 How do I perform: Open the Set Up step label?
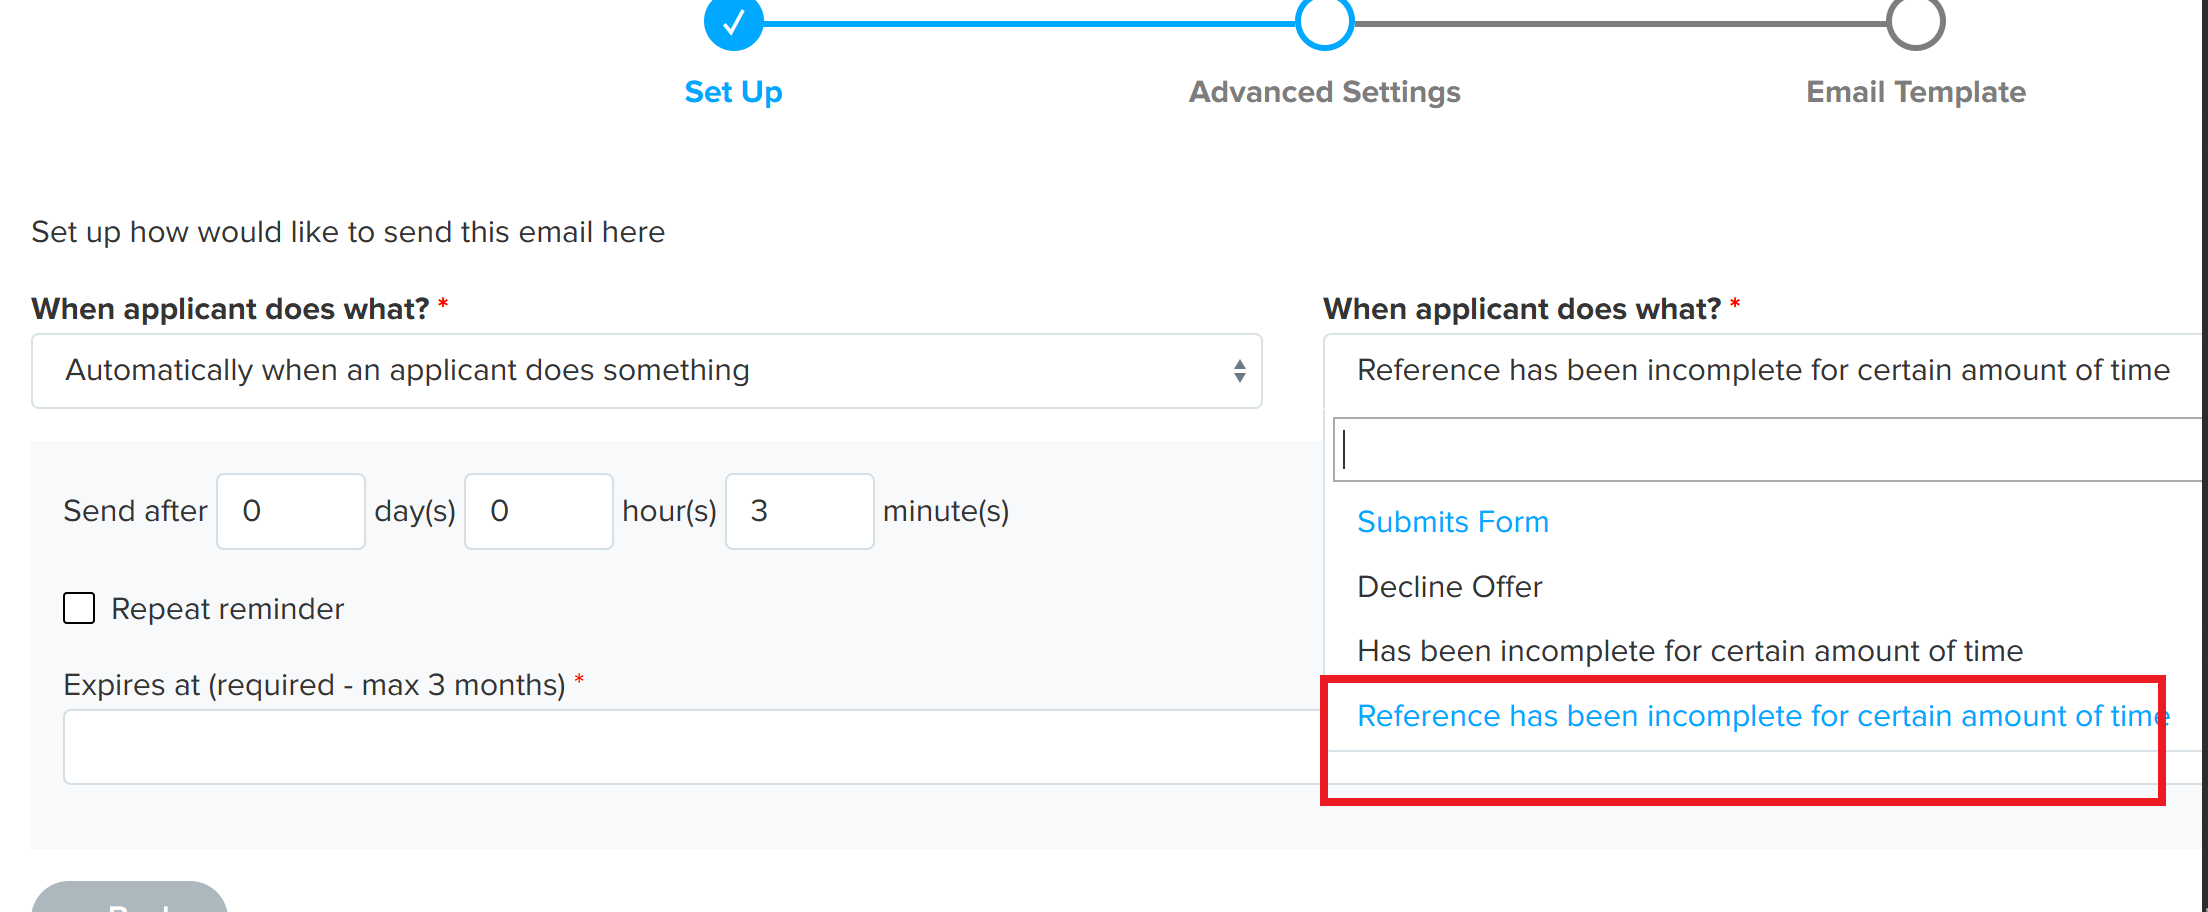733,92
